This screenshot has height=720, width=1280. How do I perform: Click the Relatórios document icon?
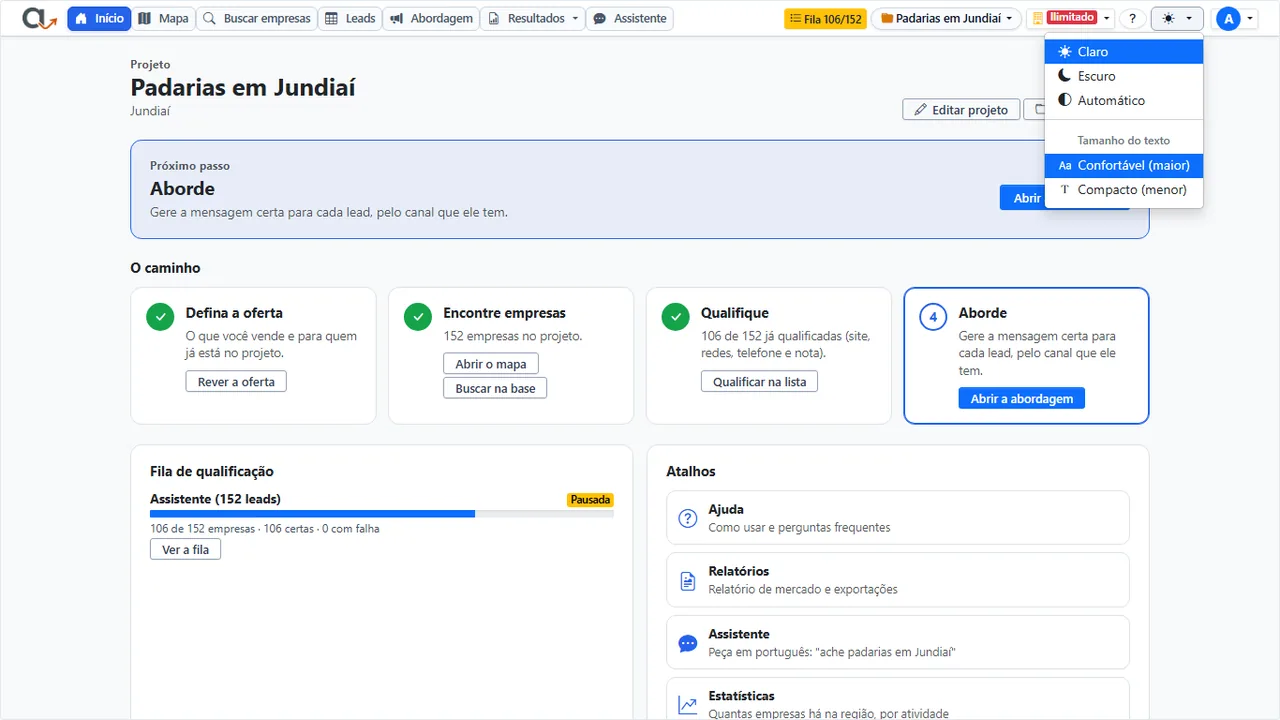coord(688,581)
